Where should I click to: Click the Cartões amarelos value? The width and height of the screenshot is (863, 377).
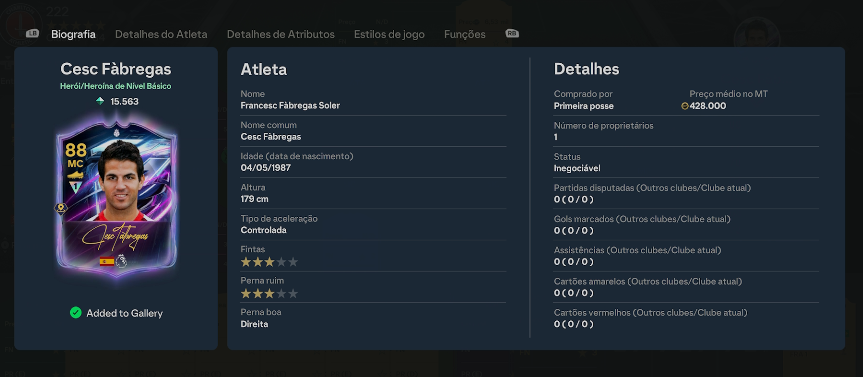(x=573, y=293)
